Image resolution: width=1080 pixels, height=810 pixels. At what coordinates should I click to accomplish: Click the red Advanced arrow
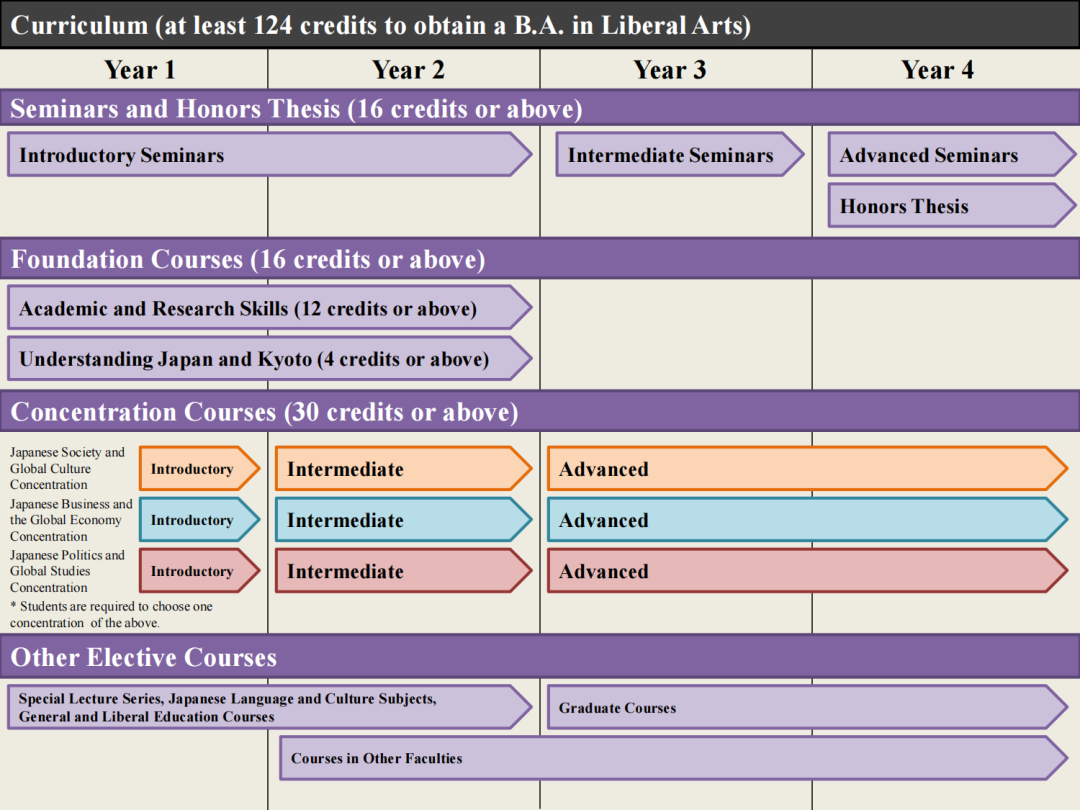click(x=806, y=571)
